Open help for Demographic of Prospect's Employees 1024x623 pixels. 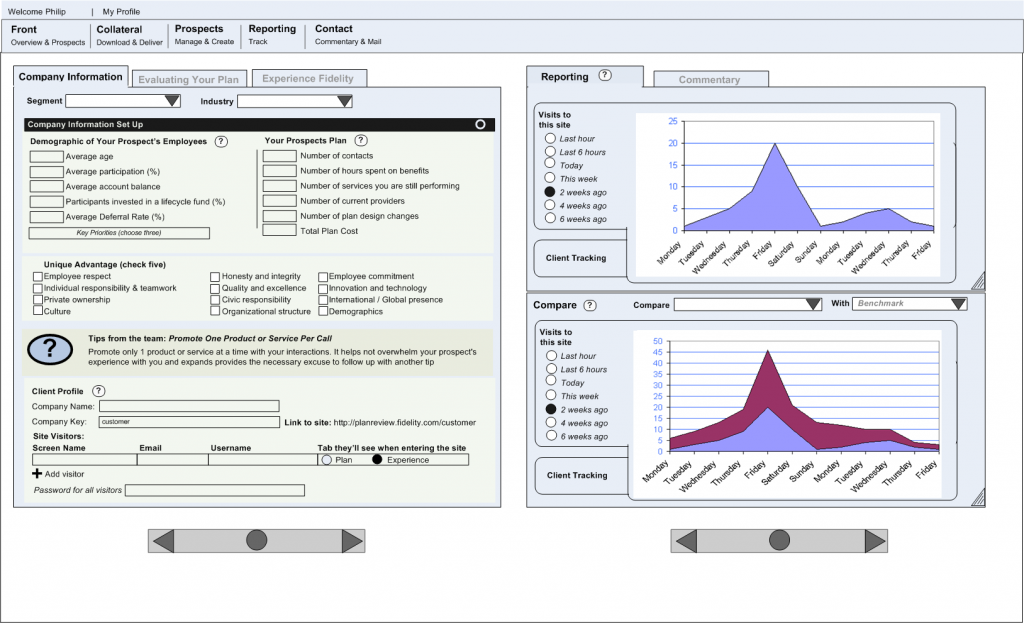(x=221, y=141)
